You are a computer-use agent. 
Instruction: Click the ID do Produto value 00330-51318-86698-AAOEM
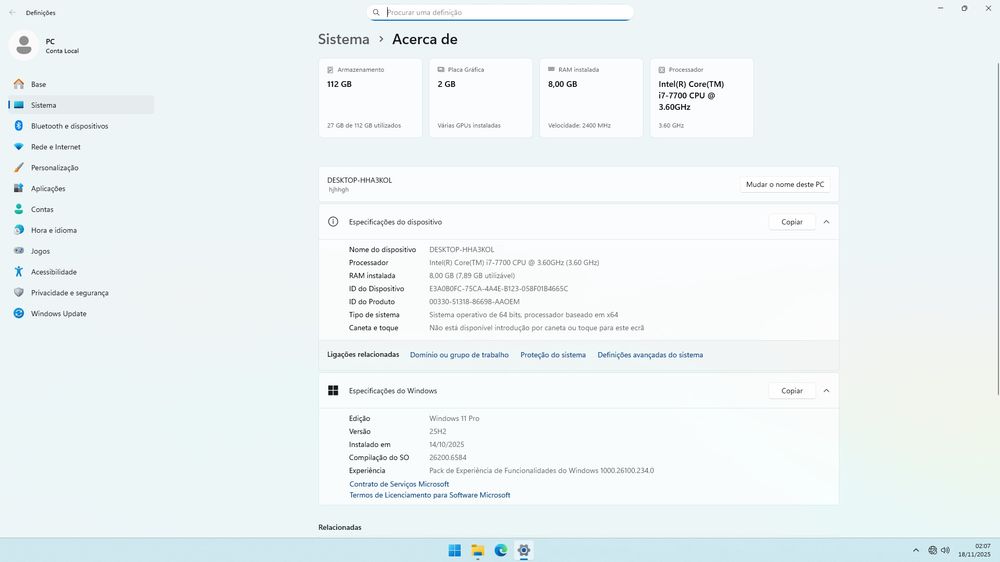pyautogui.click(x=474, y=302)
